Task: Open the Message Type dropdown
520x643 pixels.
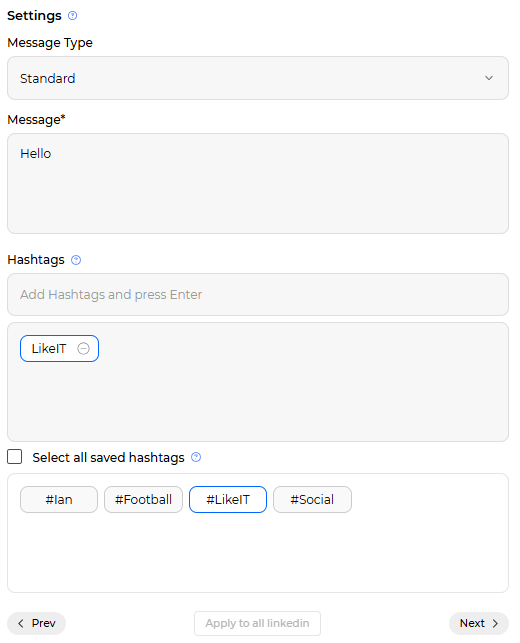Action: click(x=258, y=78)
